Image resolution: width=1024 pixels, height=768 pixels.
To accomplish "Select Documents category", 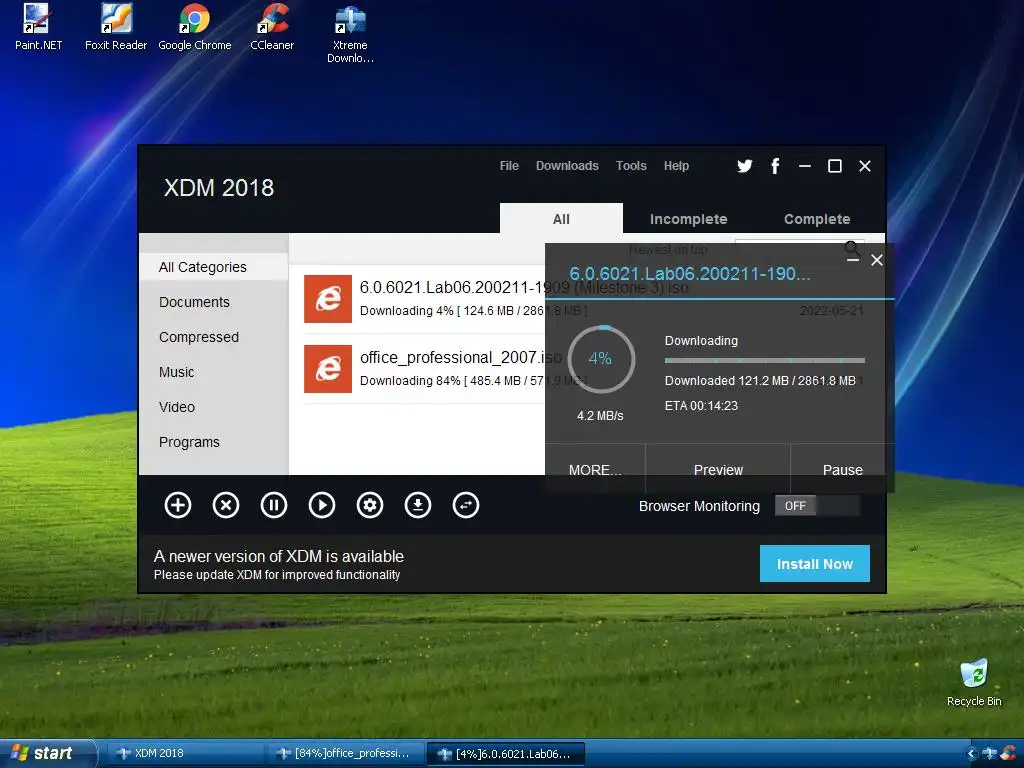I will click(214, 302).
